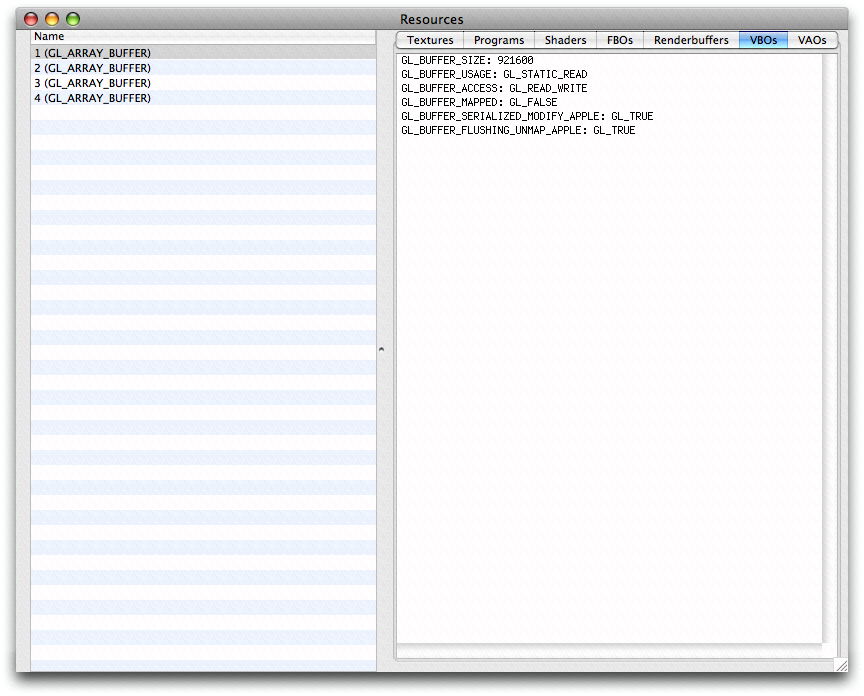
Task: Open the Programs tab
Action: 499,40
